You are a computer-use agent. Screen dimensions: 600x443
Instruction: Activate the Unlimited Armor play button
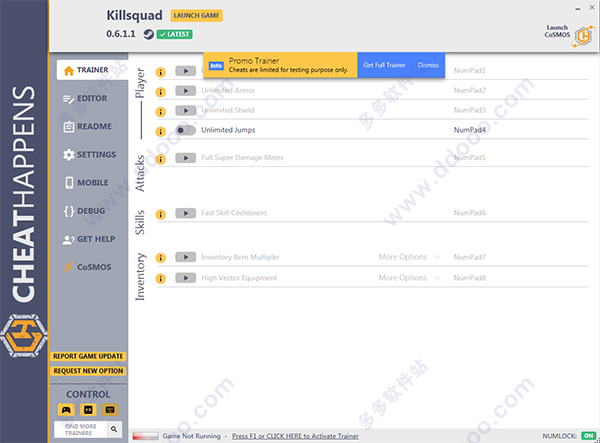(x=186, y=91)
